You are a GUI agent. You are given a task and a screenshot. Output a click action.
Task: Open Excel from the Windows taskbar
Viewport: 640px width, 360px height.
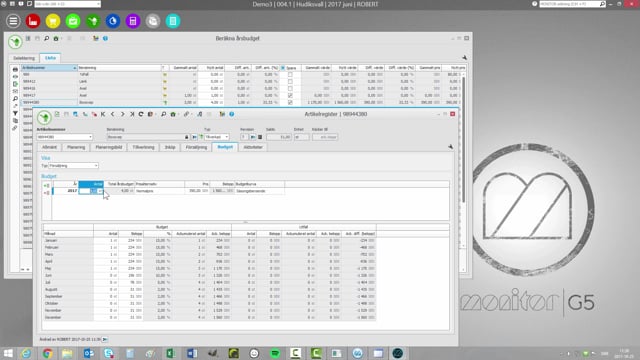coord(171,353)
